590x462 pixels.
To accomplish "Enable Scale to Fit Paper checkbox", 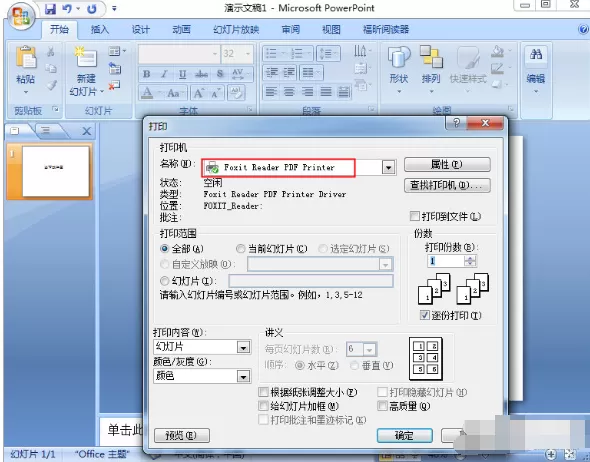I will 263,392.
